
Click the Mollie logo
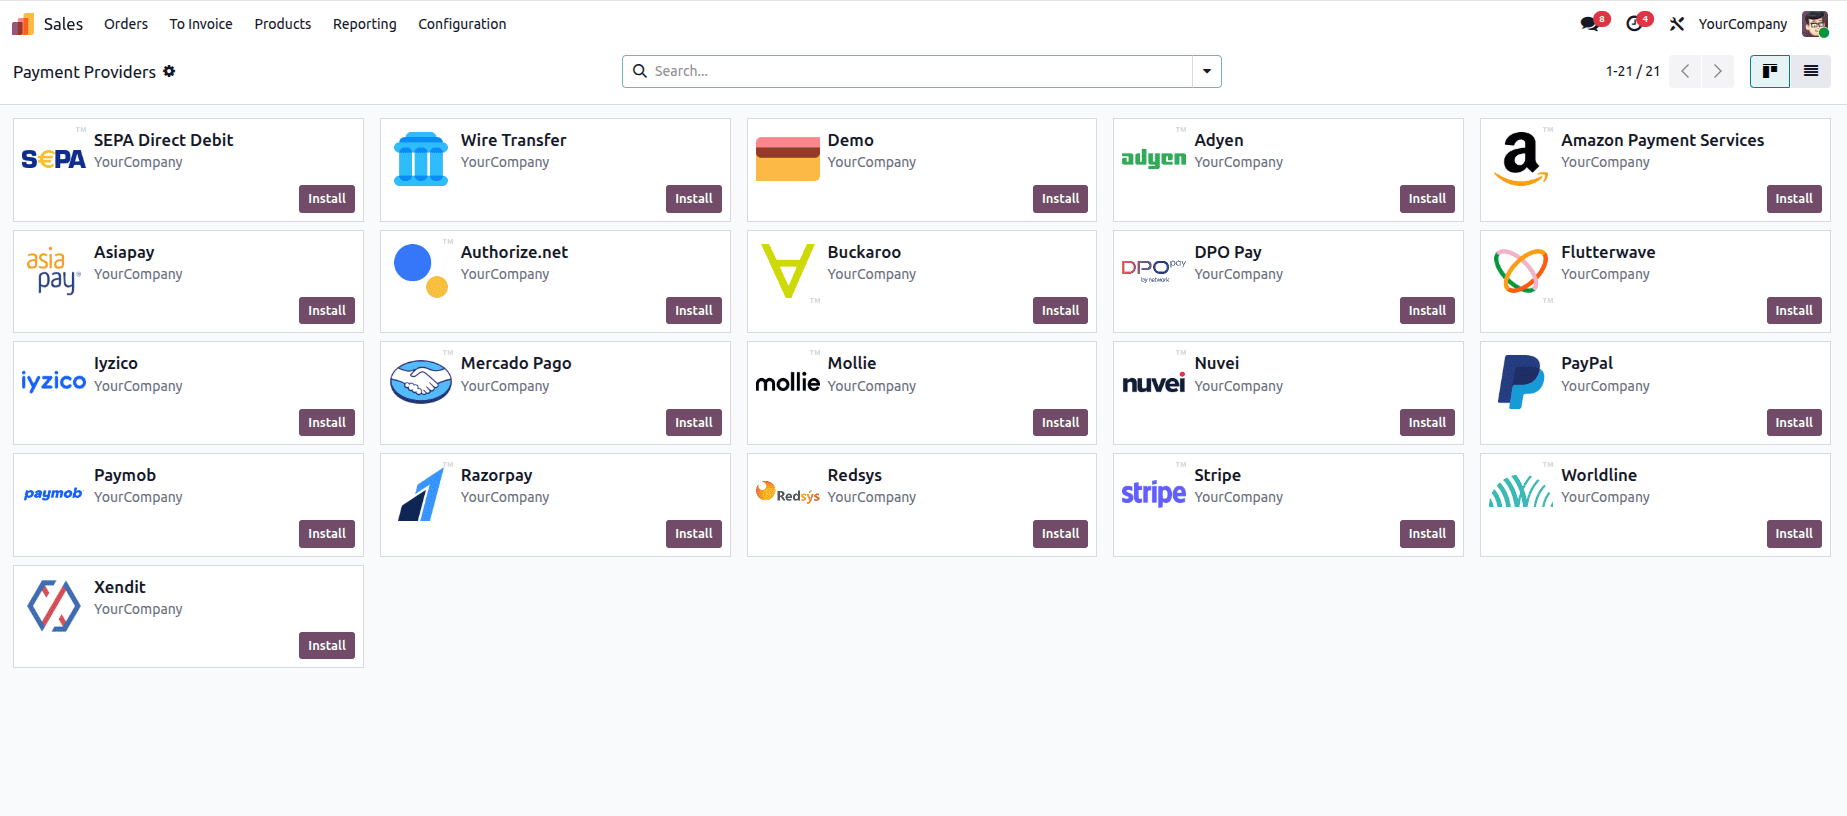(x=788, y=382)
